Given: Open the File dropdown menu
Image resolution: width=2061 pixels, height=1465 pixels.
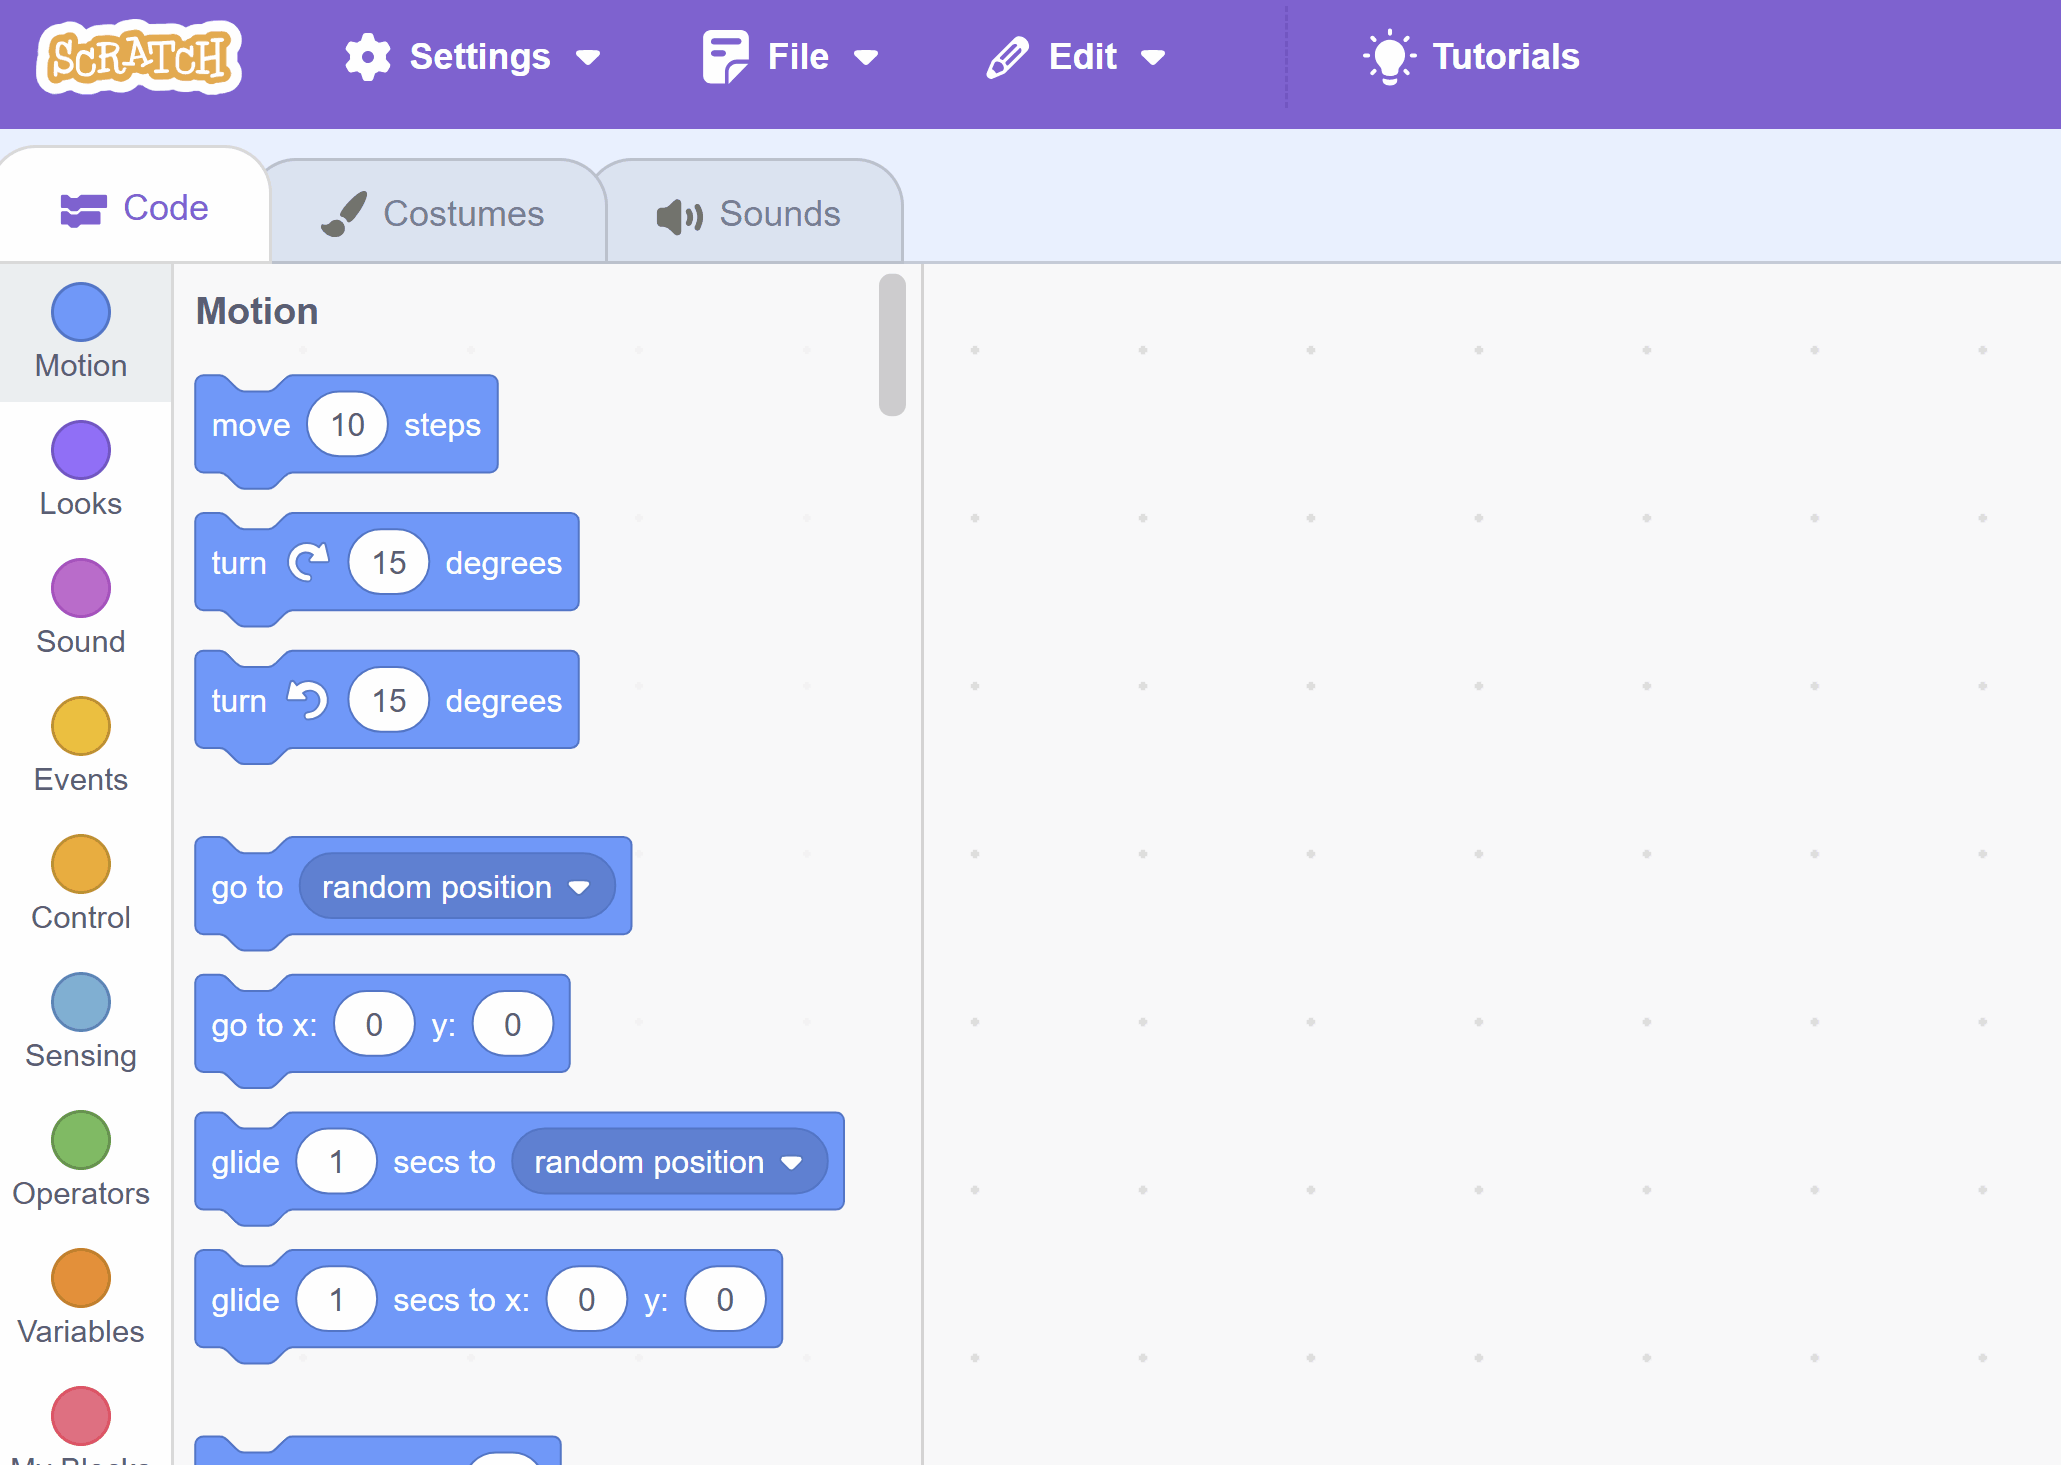Looking at the screenshot, I should click(790, 57).
